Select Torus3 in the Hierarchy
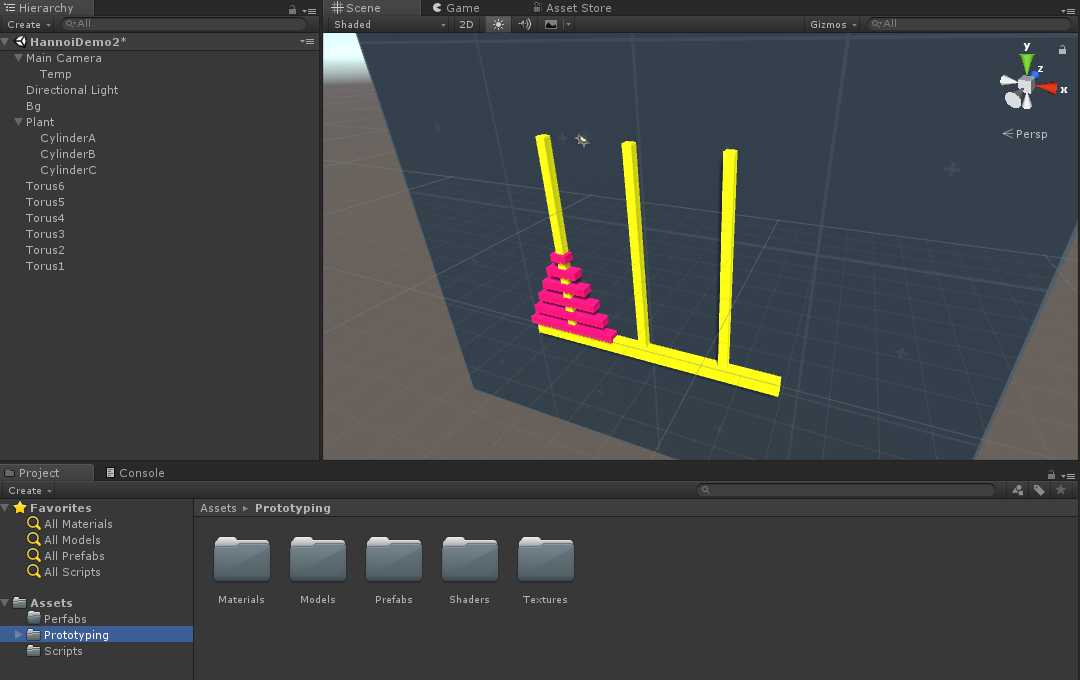The image size is (1080, 680). pos(45,234)
